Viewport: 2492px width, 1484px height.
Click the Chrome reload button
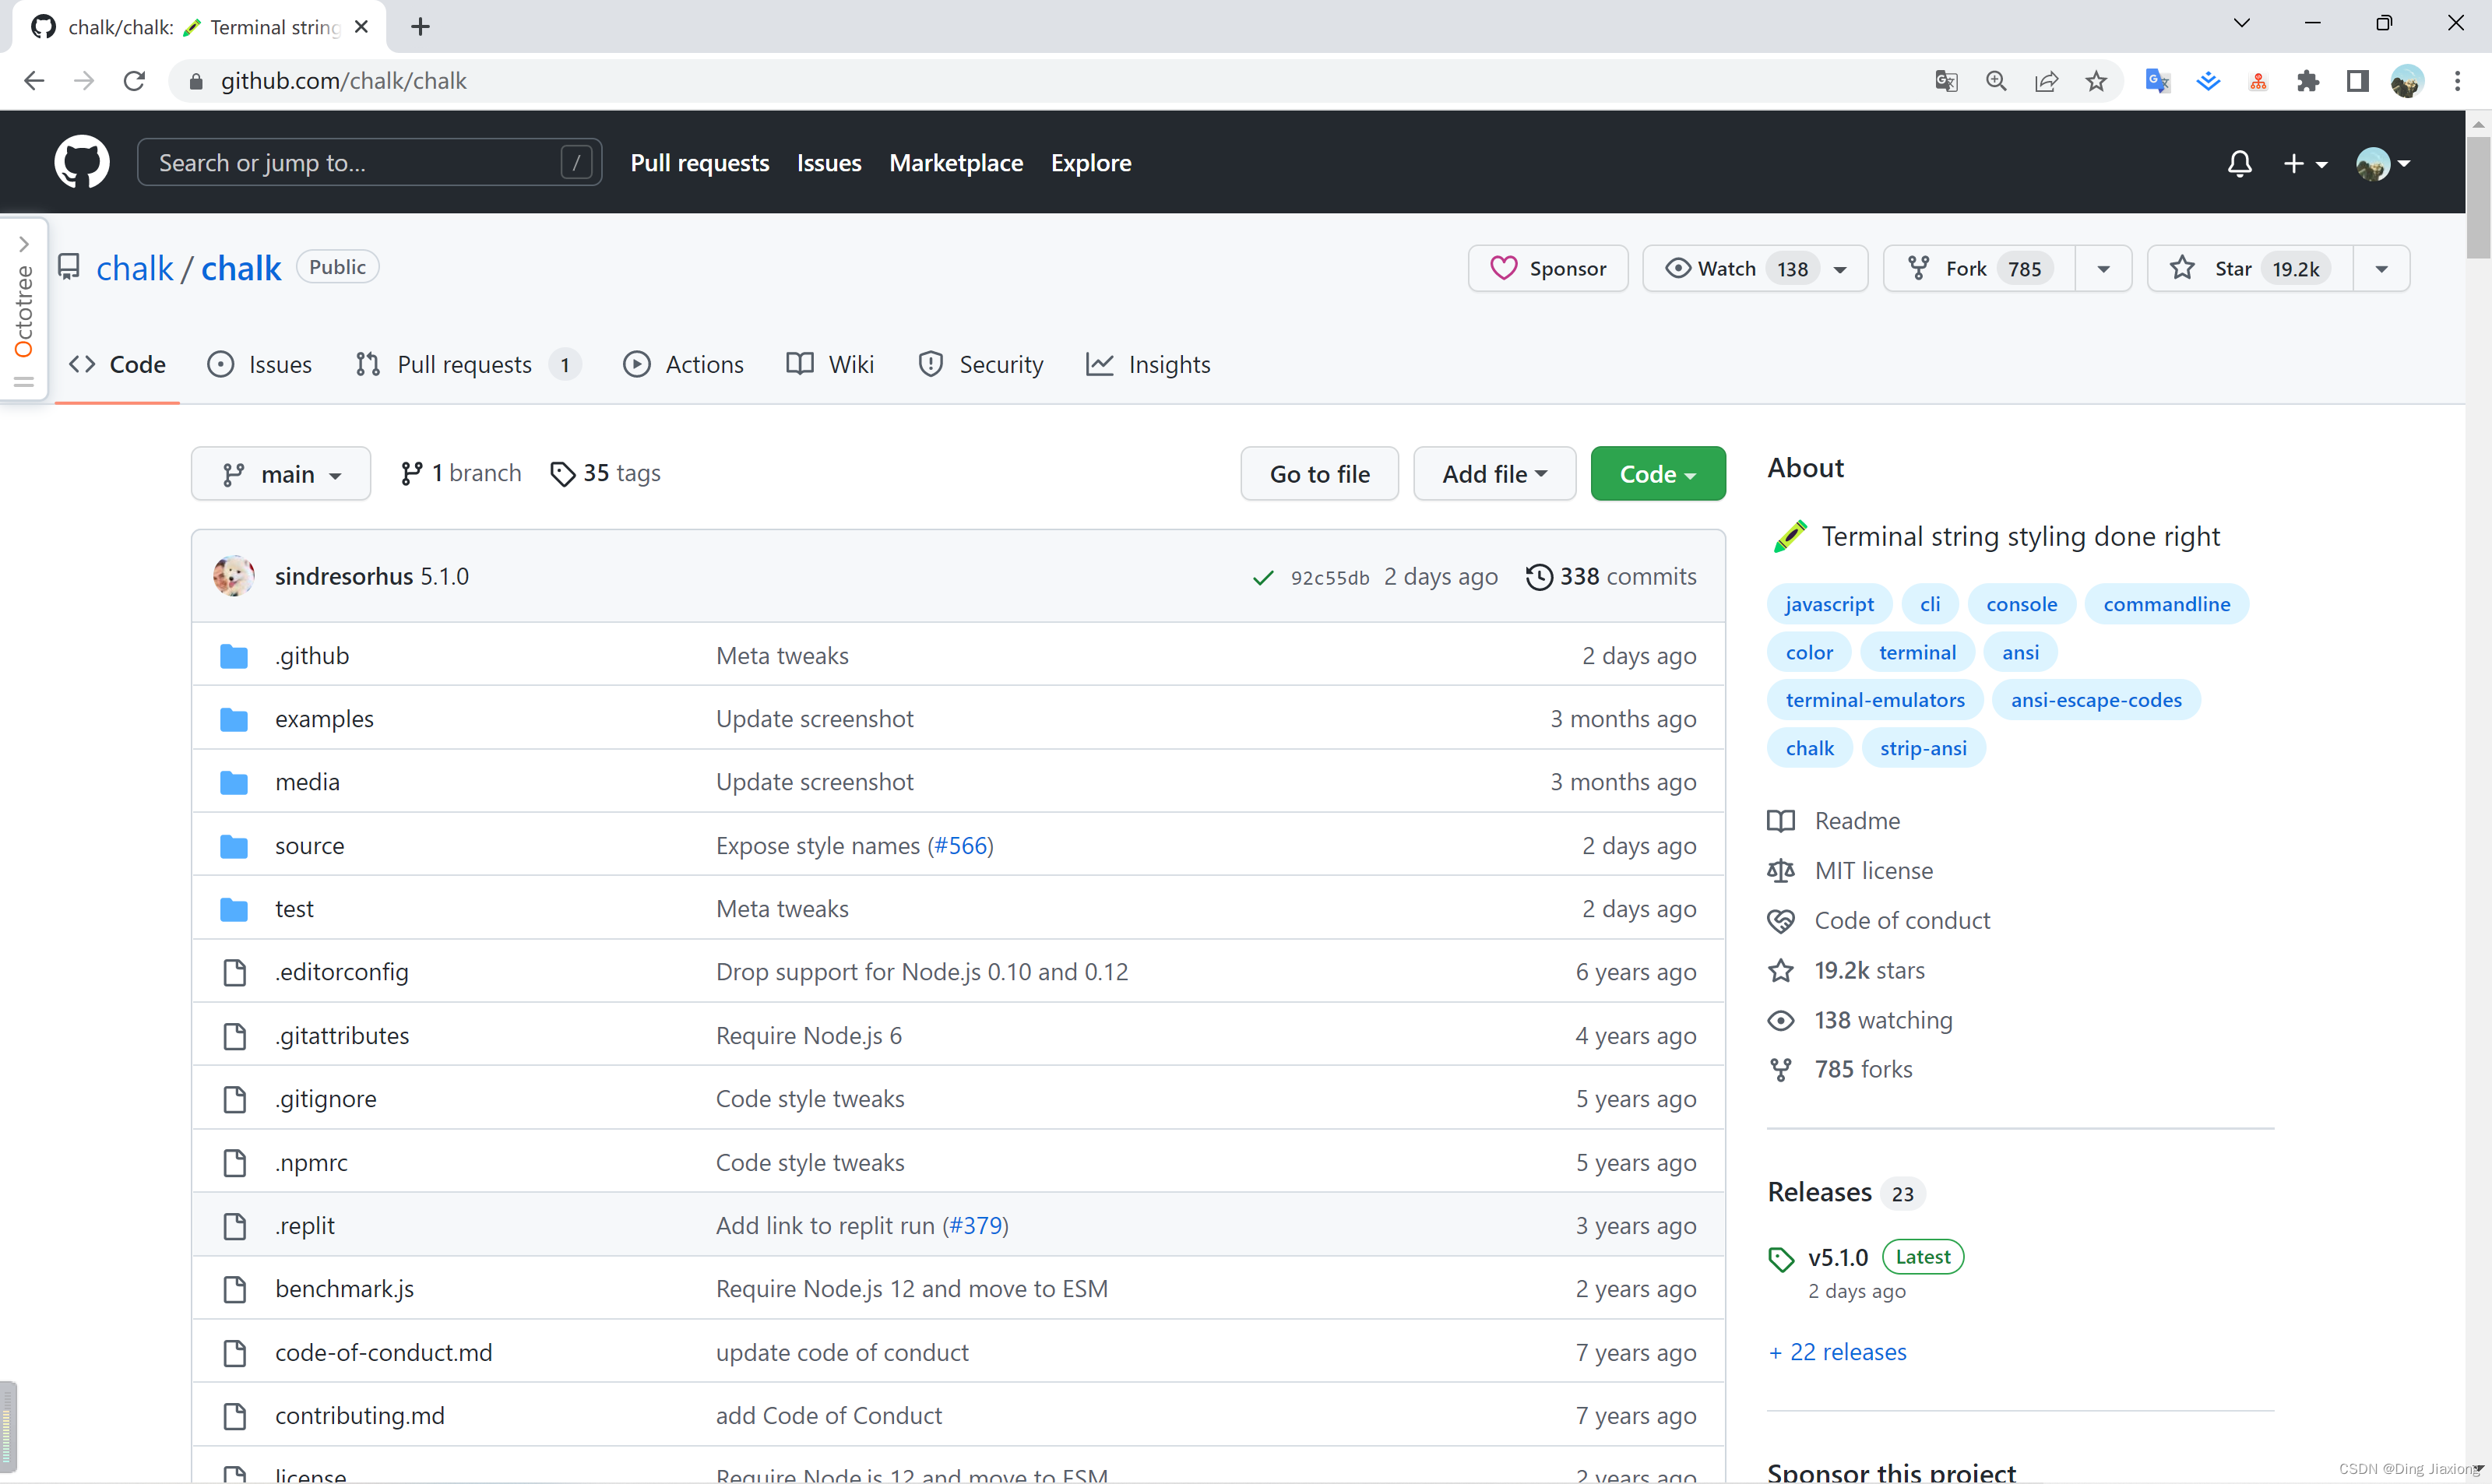(134, 81)
